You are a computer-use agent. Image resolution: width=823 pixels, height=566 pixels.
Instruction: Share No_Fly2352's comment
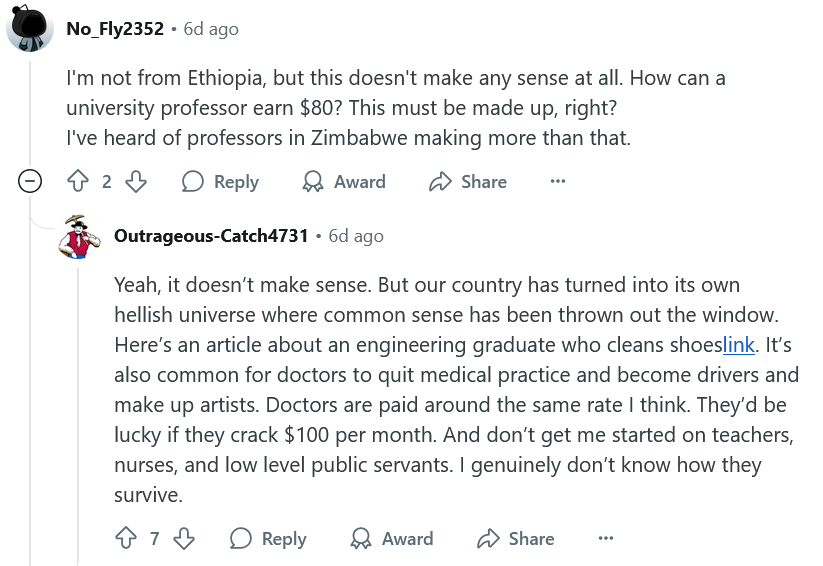pos(468,182)
